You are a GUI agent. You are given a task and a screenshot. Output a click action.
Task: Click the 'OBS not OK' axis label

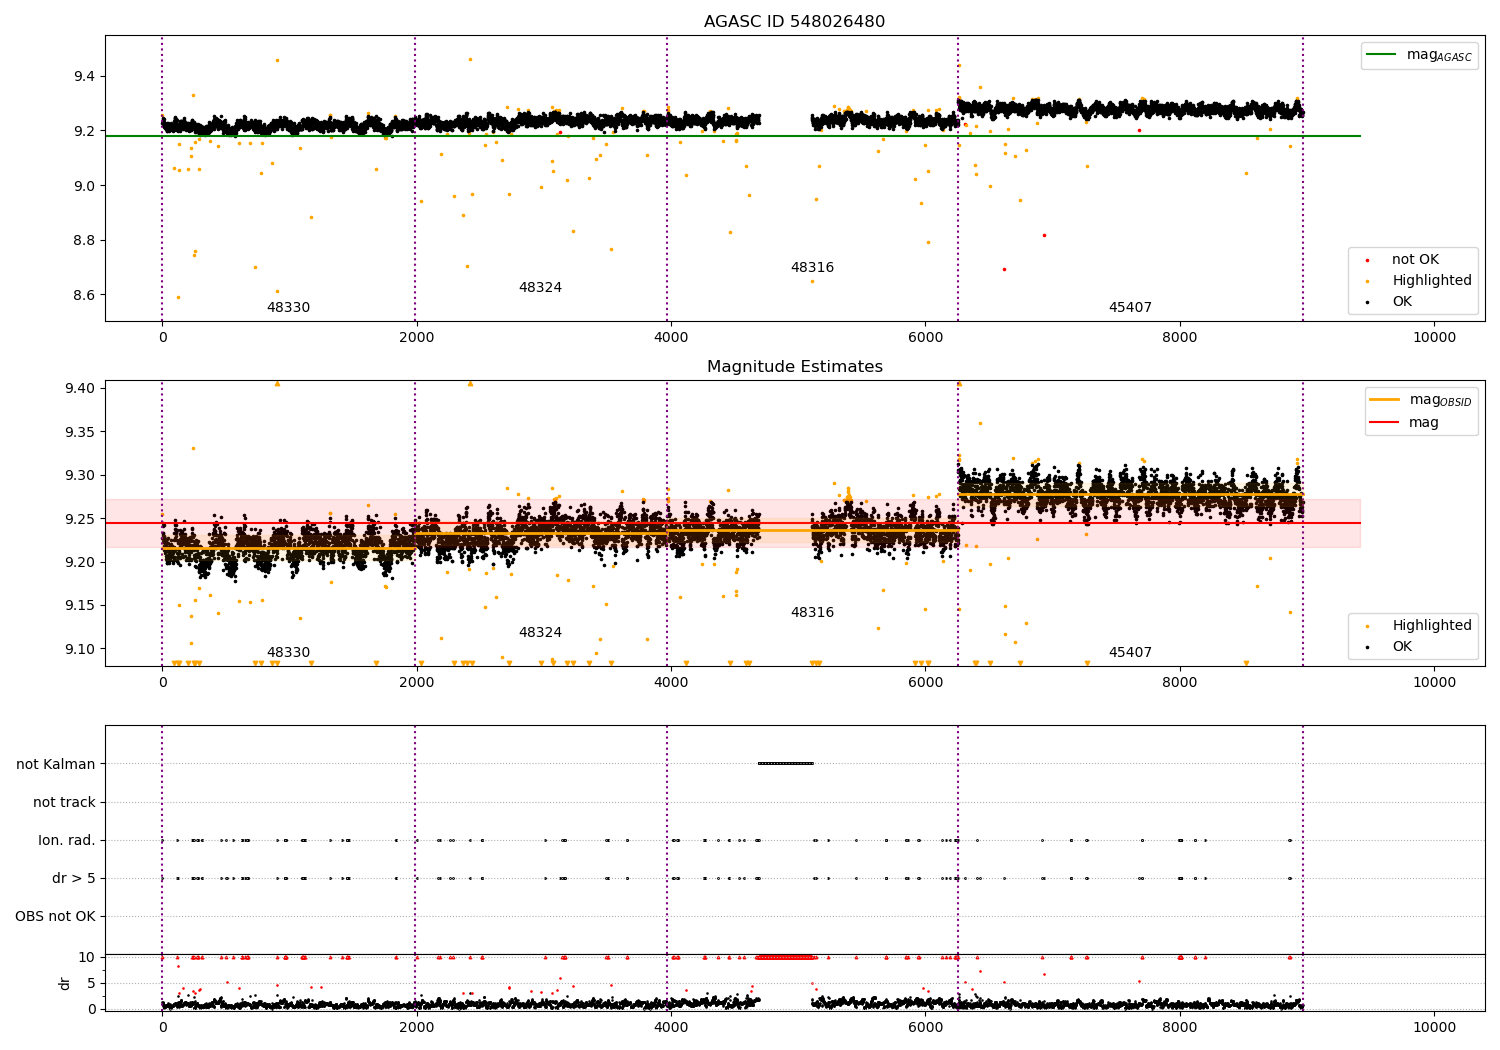tap(56, 917)
